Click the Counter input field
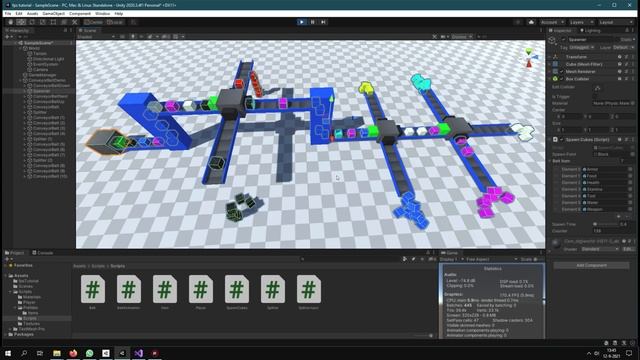Screen dimensions: 640x360 point(613,231)
